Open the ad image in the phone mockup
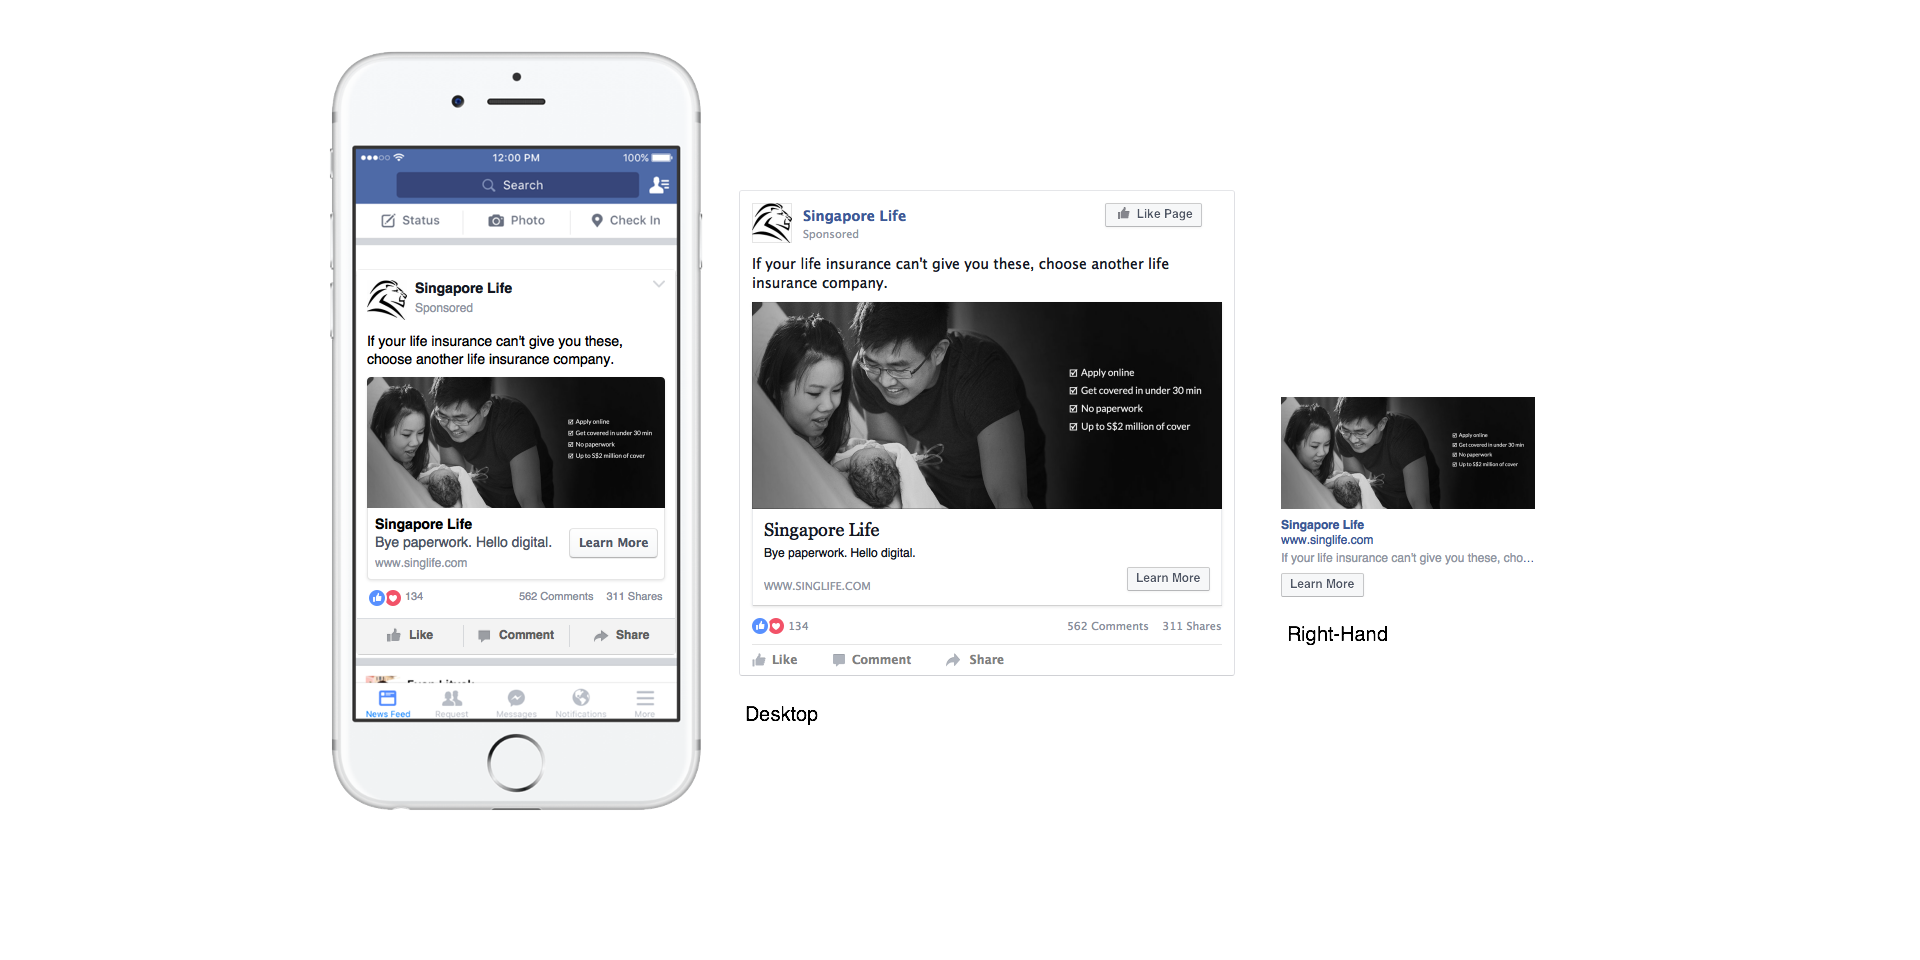Image resolution: width=1920 pixels, height=960 pixels. 516,442
